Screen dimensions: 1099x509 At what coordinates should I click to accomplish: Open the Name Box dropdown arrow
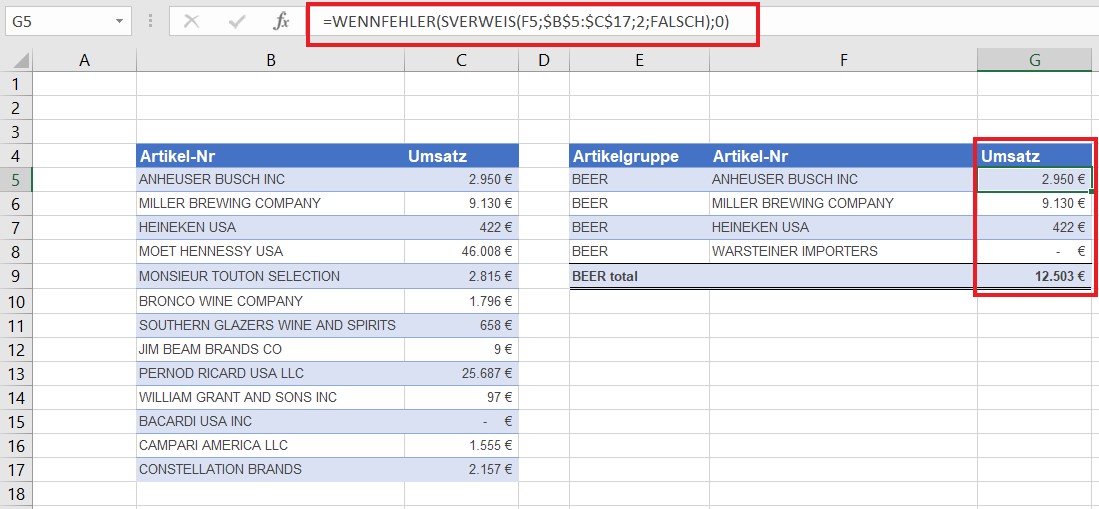click(x=118, y=22)
